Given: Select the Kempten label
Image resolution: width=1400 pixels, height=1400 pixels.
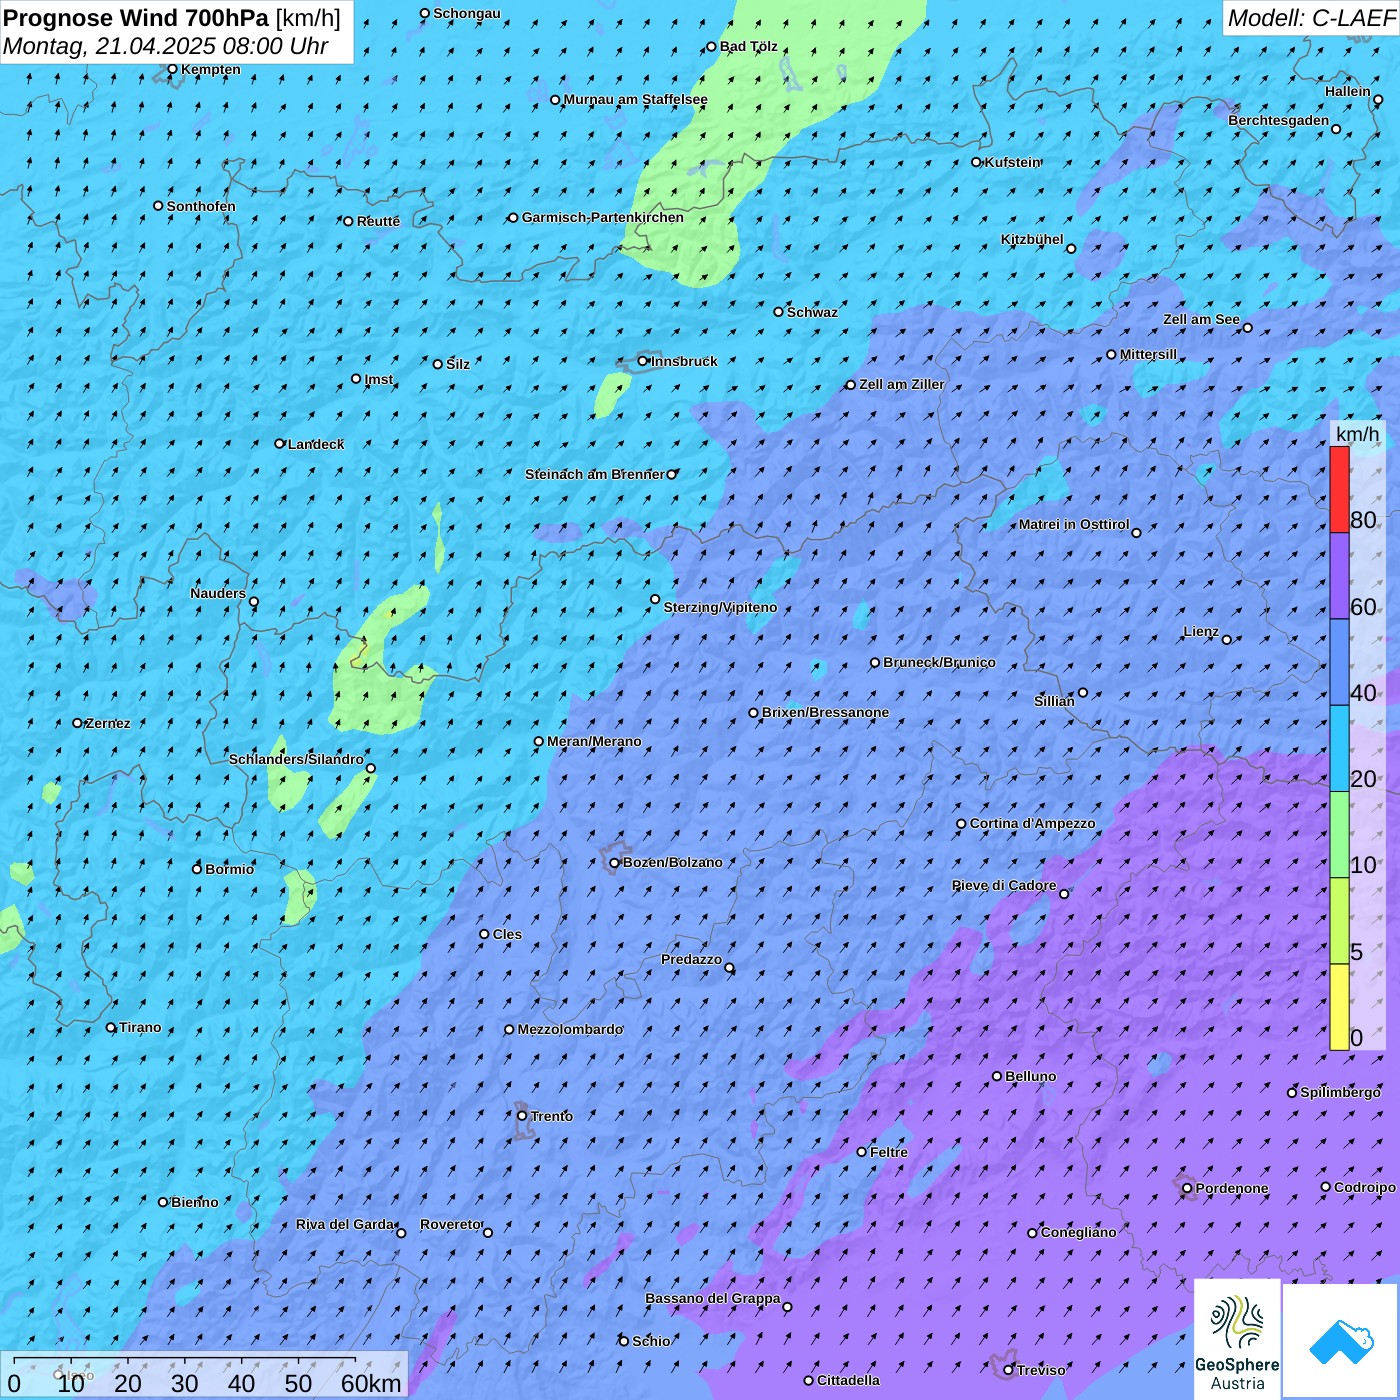Looking at the screenshot, I should 210,69.
